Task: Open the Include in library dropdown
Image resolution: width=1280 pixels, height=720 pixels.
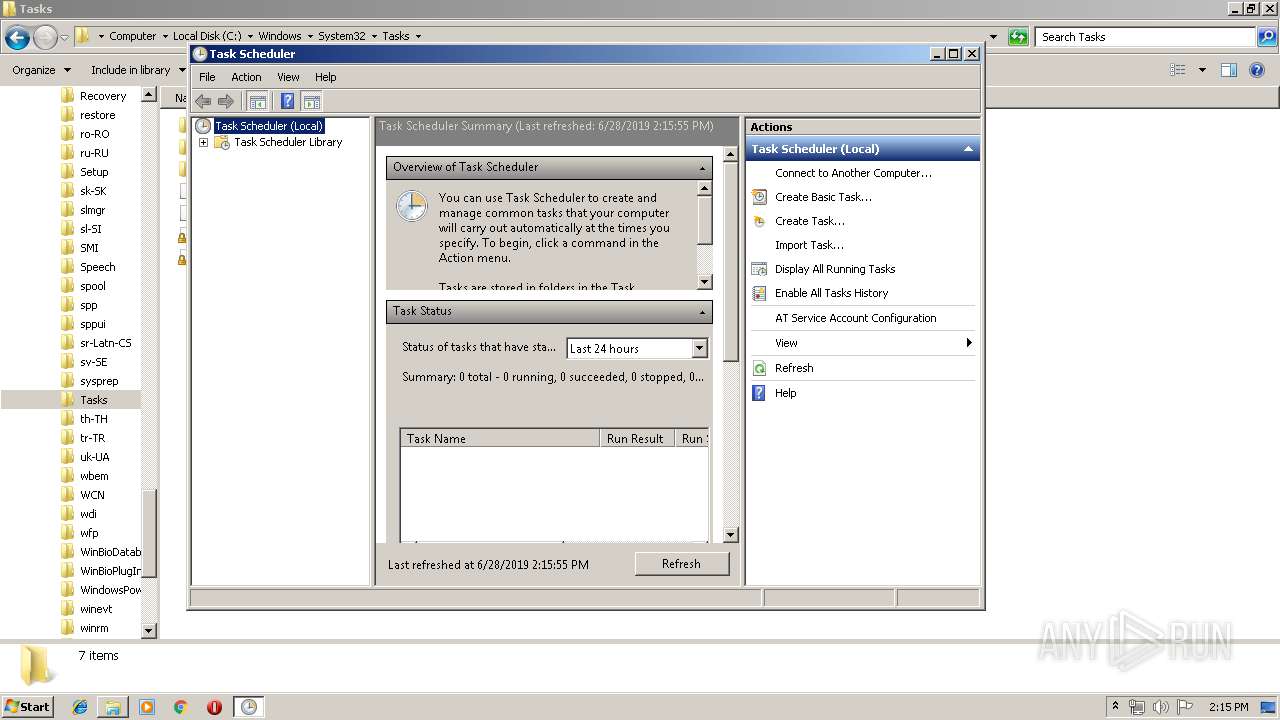Action: (x=138, y=70)
